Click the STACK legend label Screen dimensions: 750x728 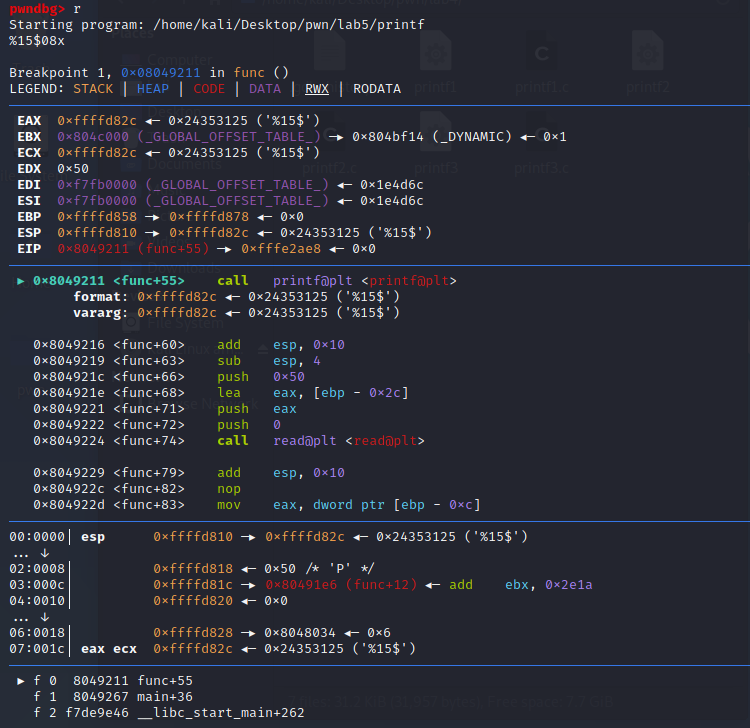(x=93, y=89)
